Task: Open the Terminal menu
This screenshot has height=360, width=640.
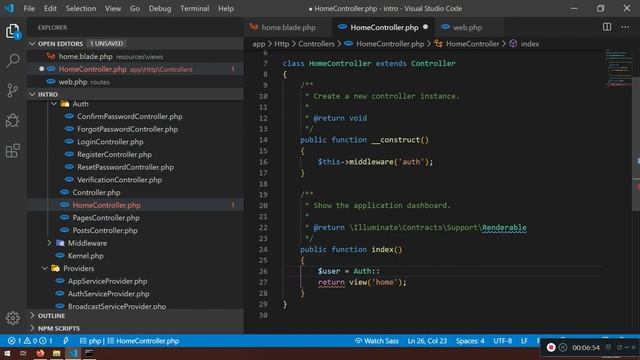Action: click(x=195, y=8)
